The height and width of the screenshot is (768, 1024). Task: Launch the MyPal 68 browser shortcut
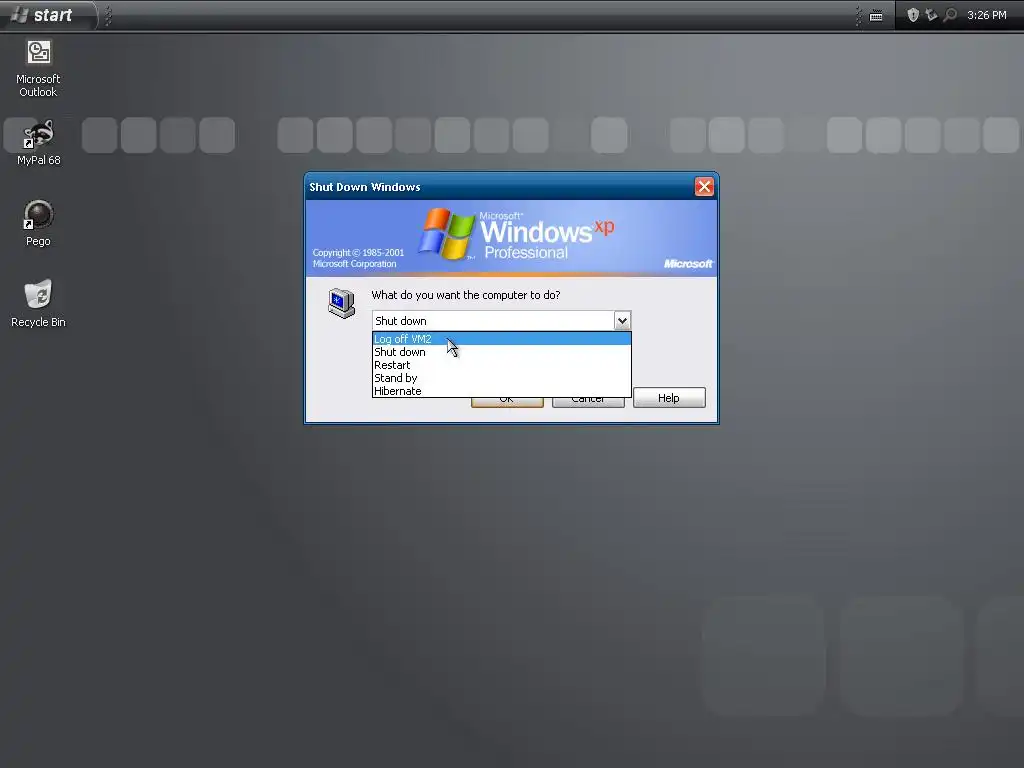[39, 142]
